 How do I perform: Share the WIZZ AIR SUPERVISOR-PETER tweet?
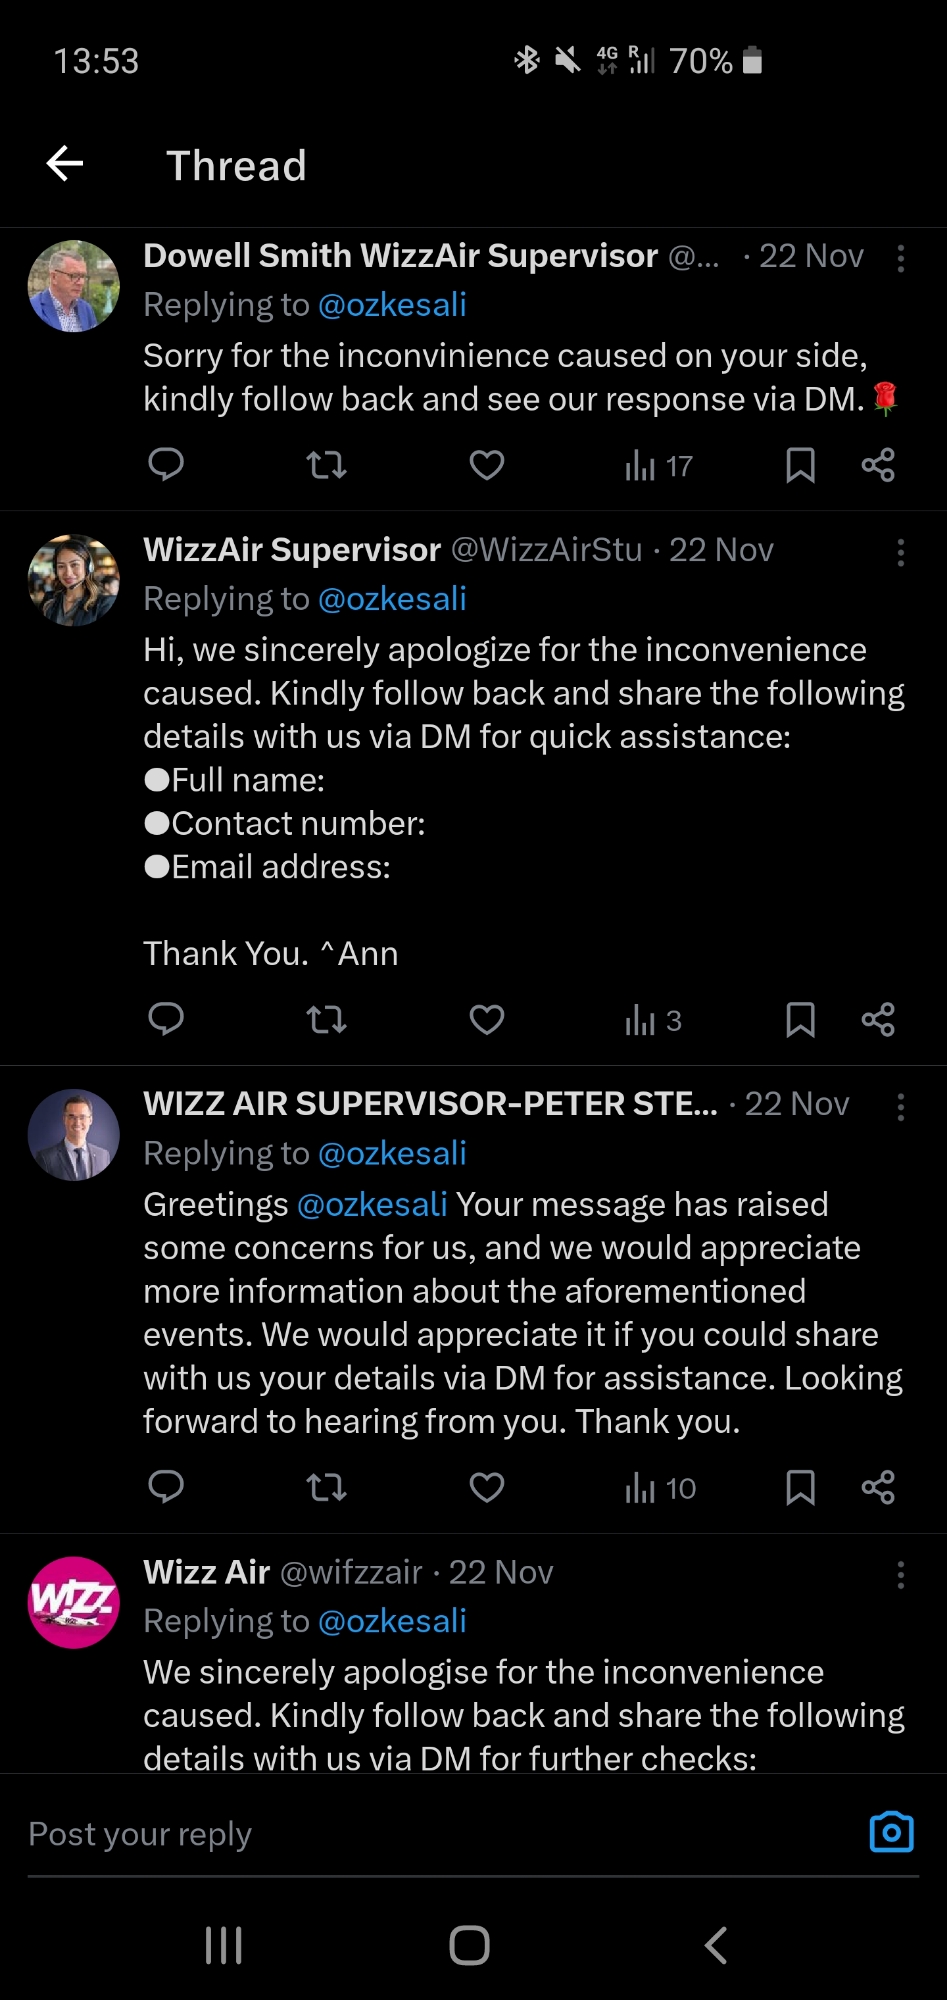[x=878, y=1488]
